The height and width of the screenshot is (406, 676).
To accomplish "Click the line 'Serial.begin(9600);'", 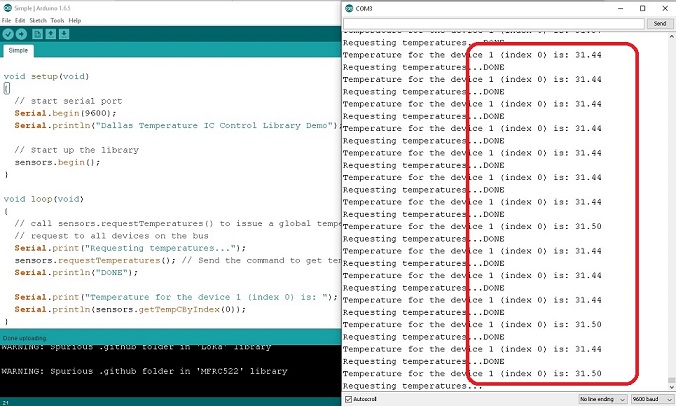I will coord(66,113).
